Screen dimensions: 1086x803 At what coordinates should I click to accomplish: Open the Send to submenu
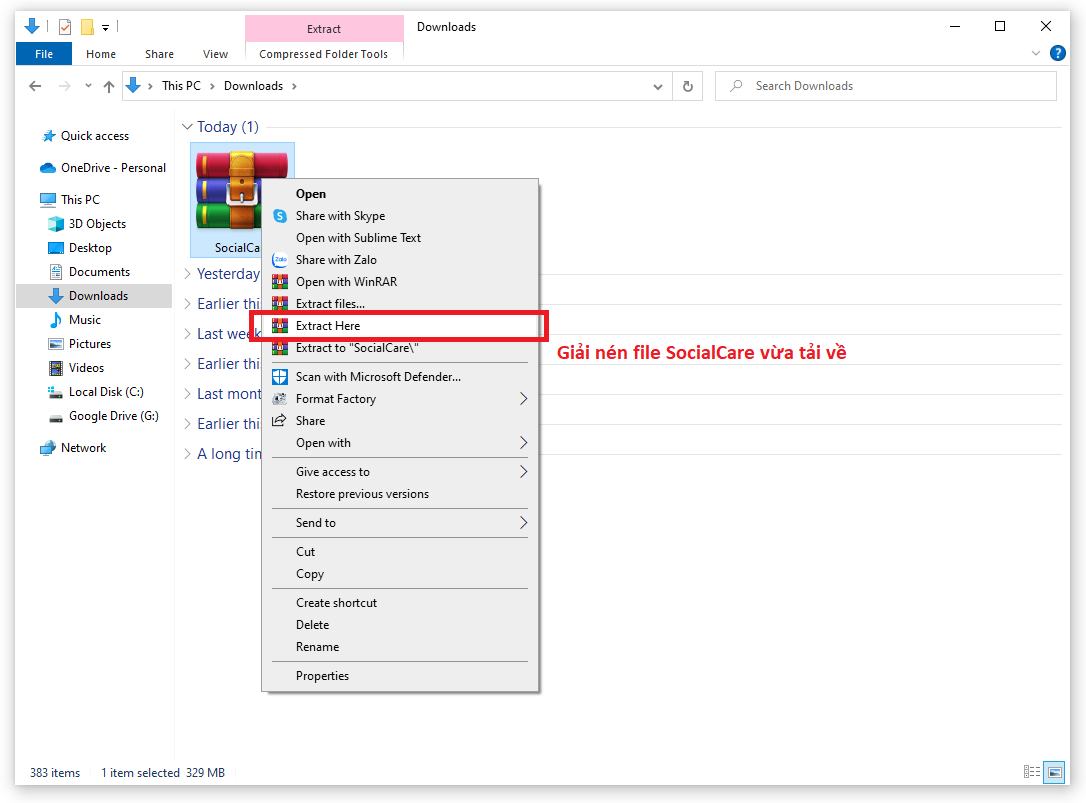400,523
